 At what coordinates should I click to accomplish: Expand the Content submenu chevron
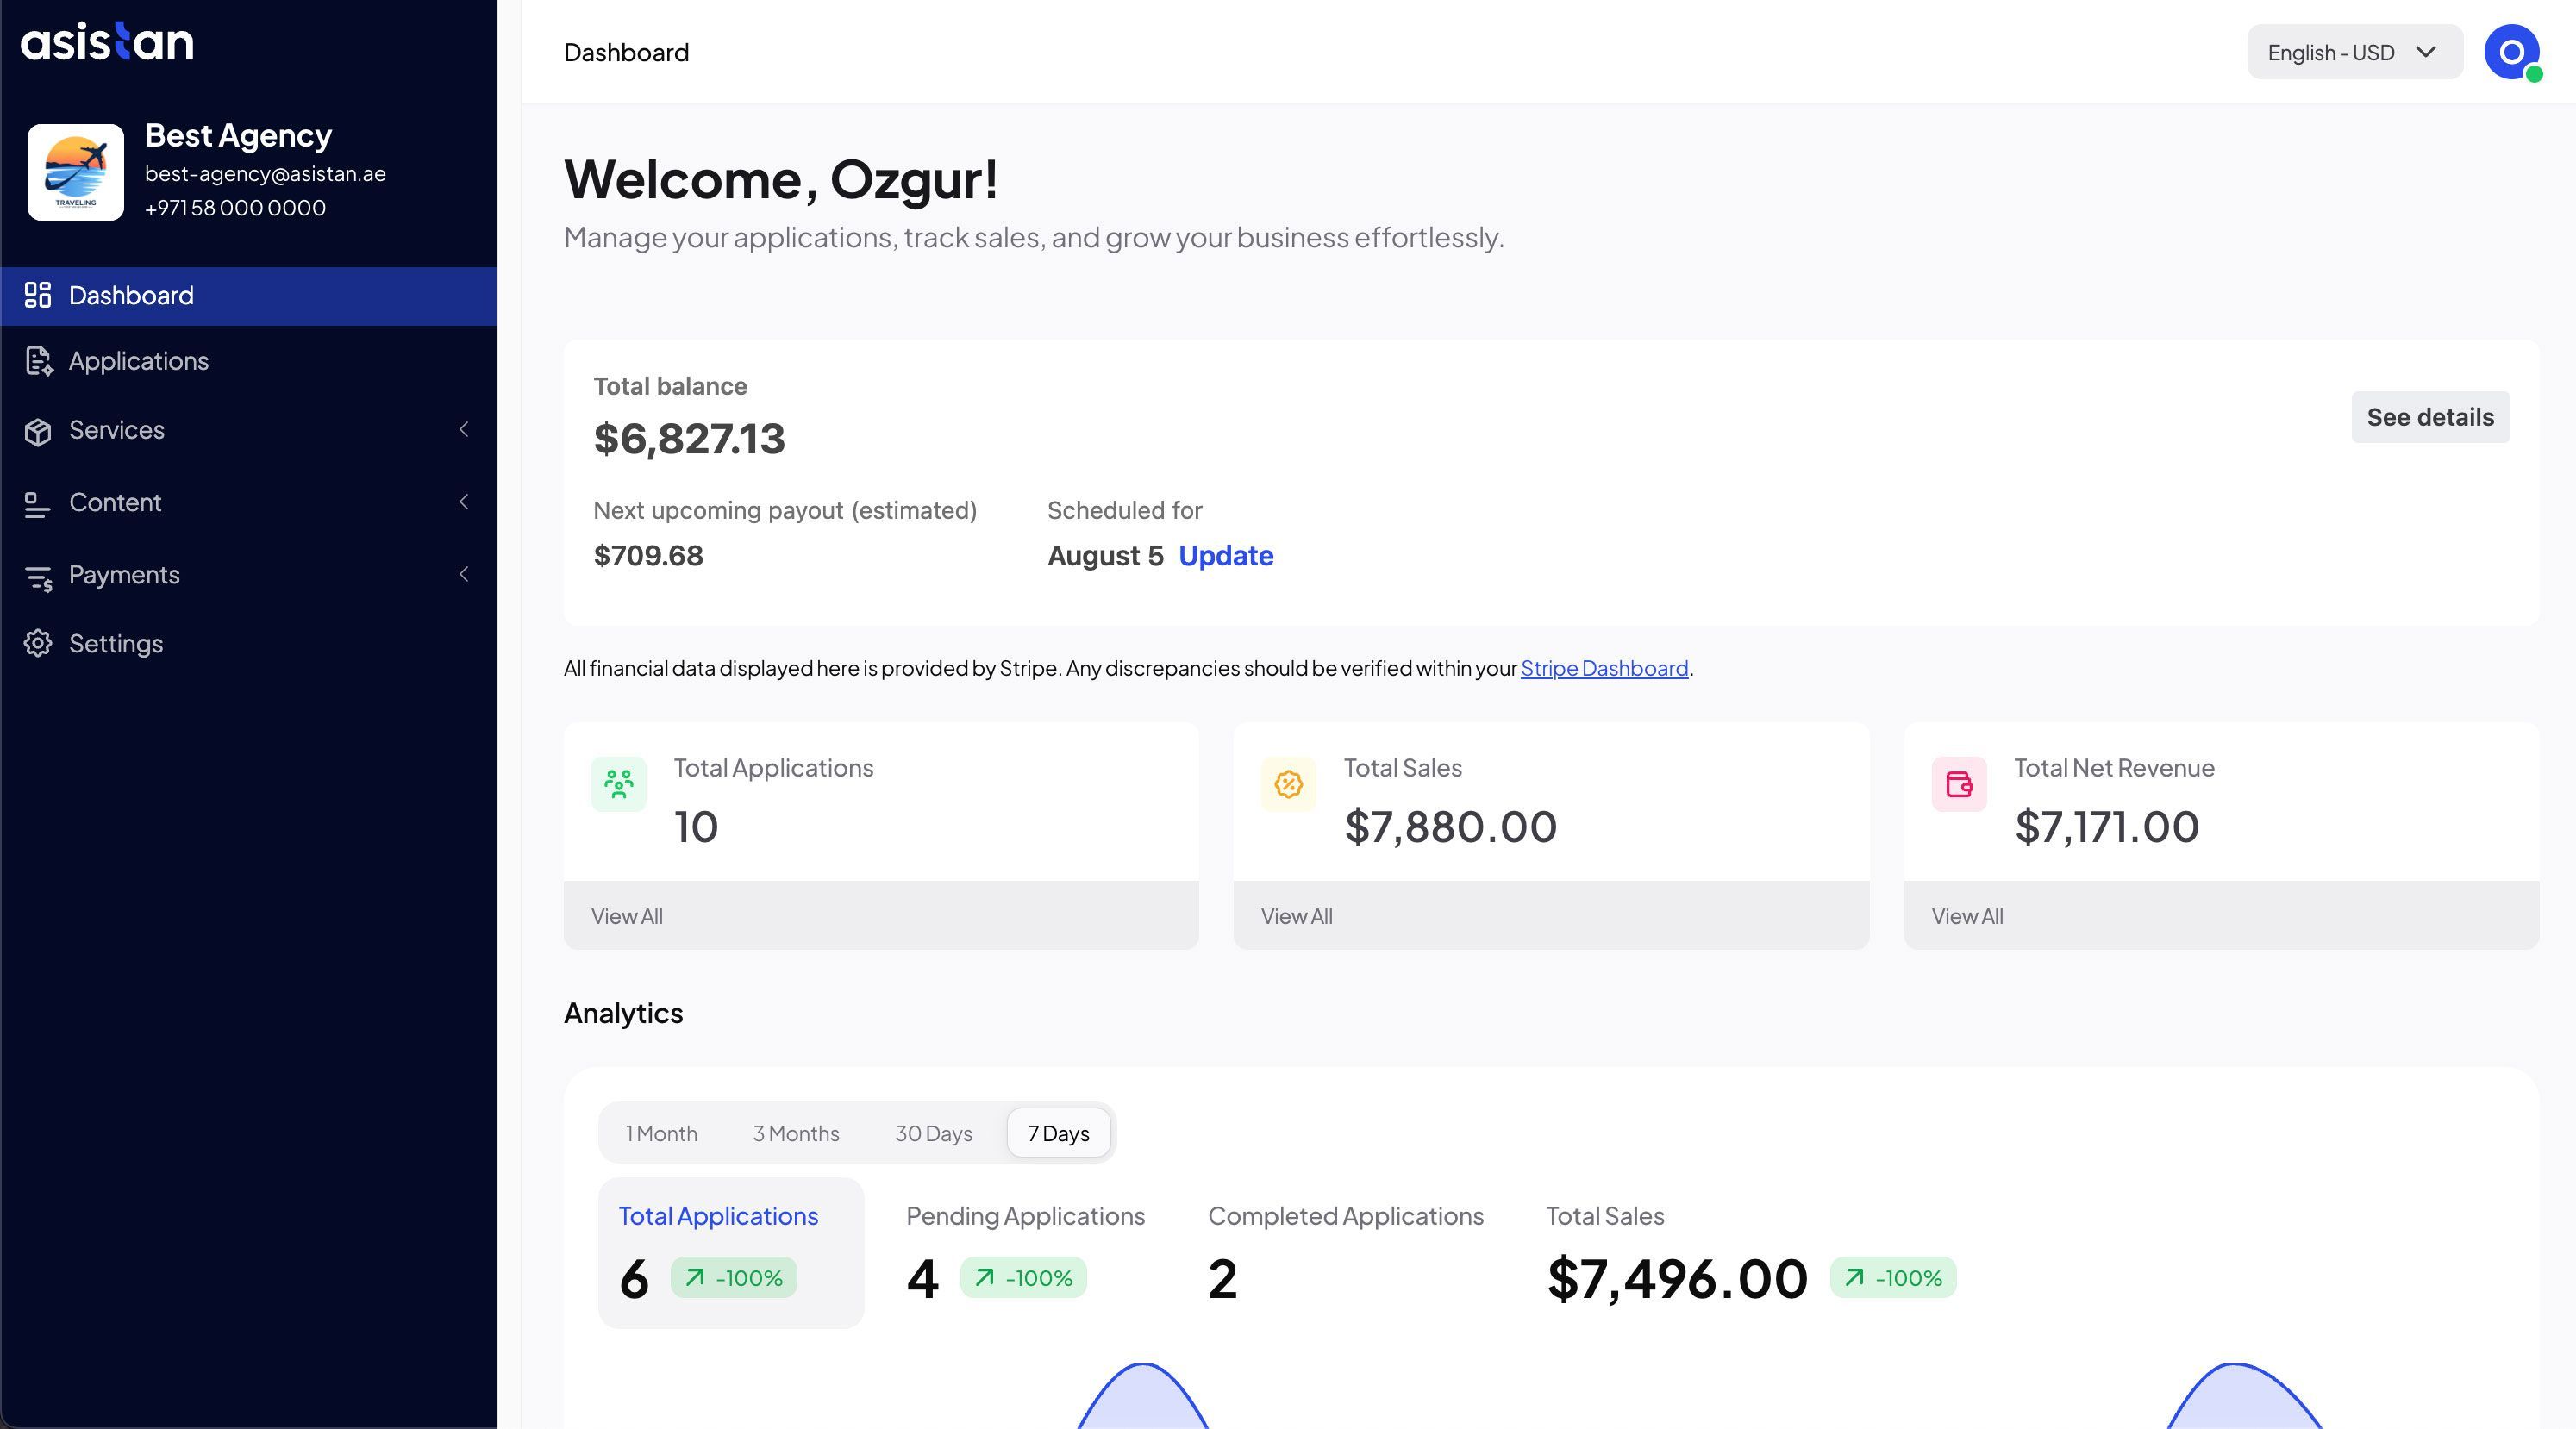(463, 502)
